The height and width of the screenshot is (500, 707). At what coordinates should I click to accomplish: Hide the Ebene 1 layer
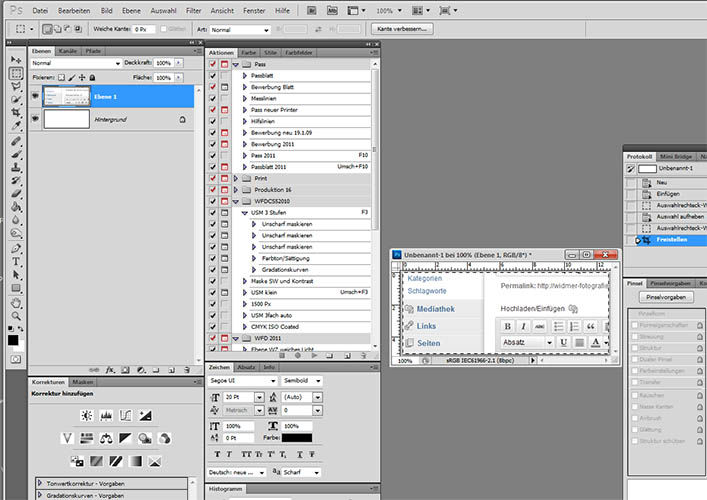(37, 96)
